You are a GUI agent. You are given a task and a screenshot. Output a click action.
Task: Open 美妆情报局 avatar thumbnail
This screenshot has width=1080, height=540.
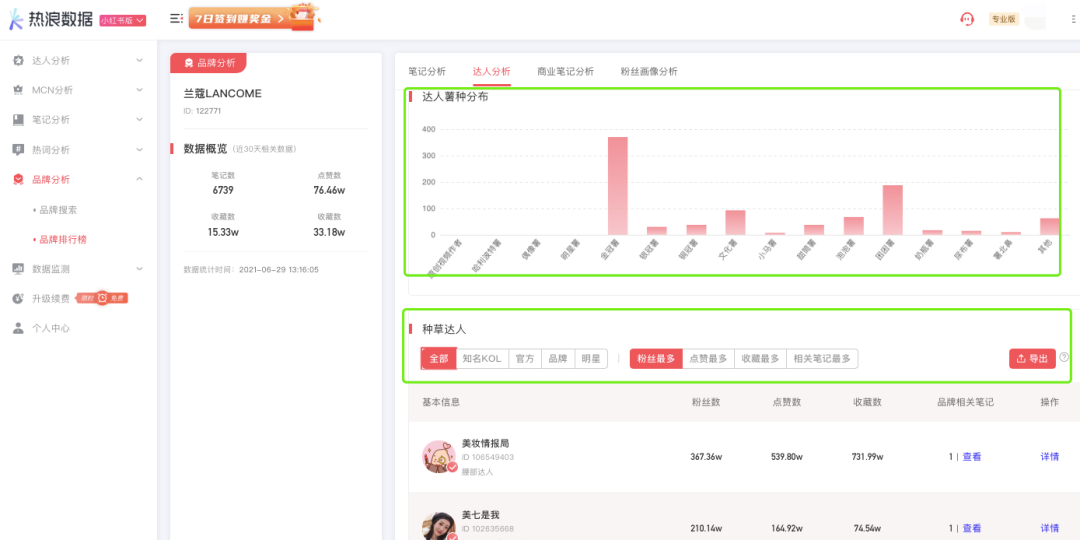pyautogui.click(x=439, y=457)
